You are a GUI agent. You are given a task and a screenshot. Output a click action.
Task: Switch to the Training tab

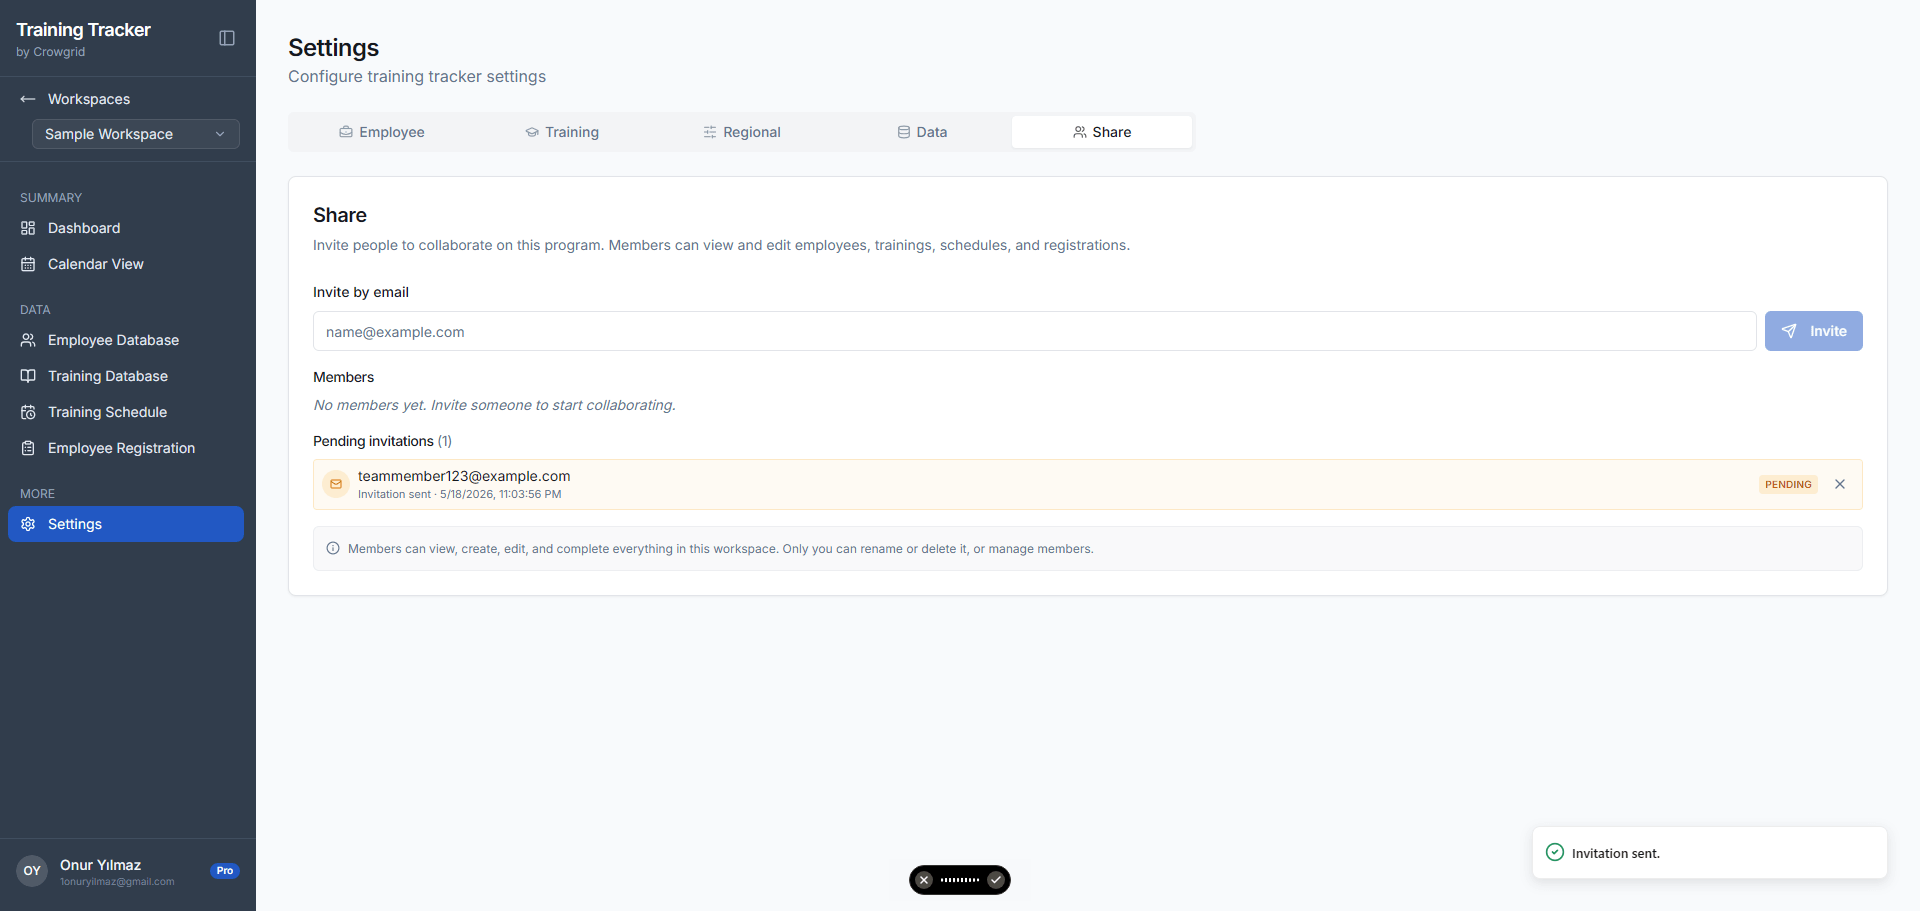[562, 132]
